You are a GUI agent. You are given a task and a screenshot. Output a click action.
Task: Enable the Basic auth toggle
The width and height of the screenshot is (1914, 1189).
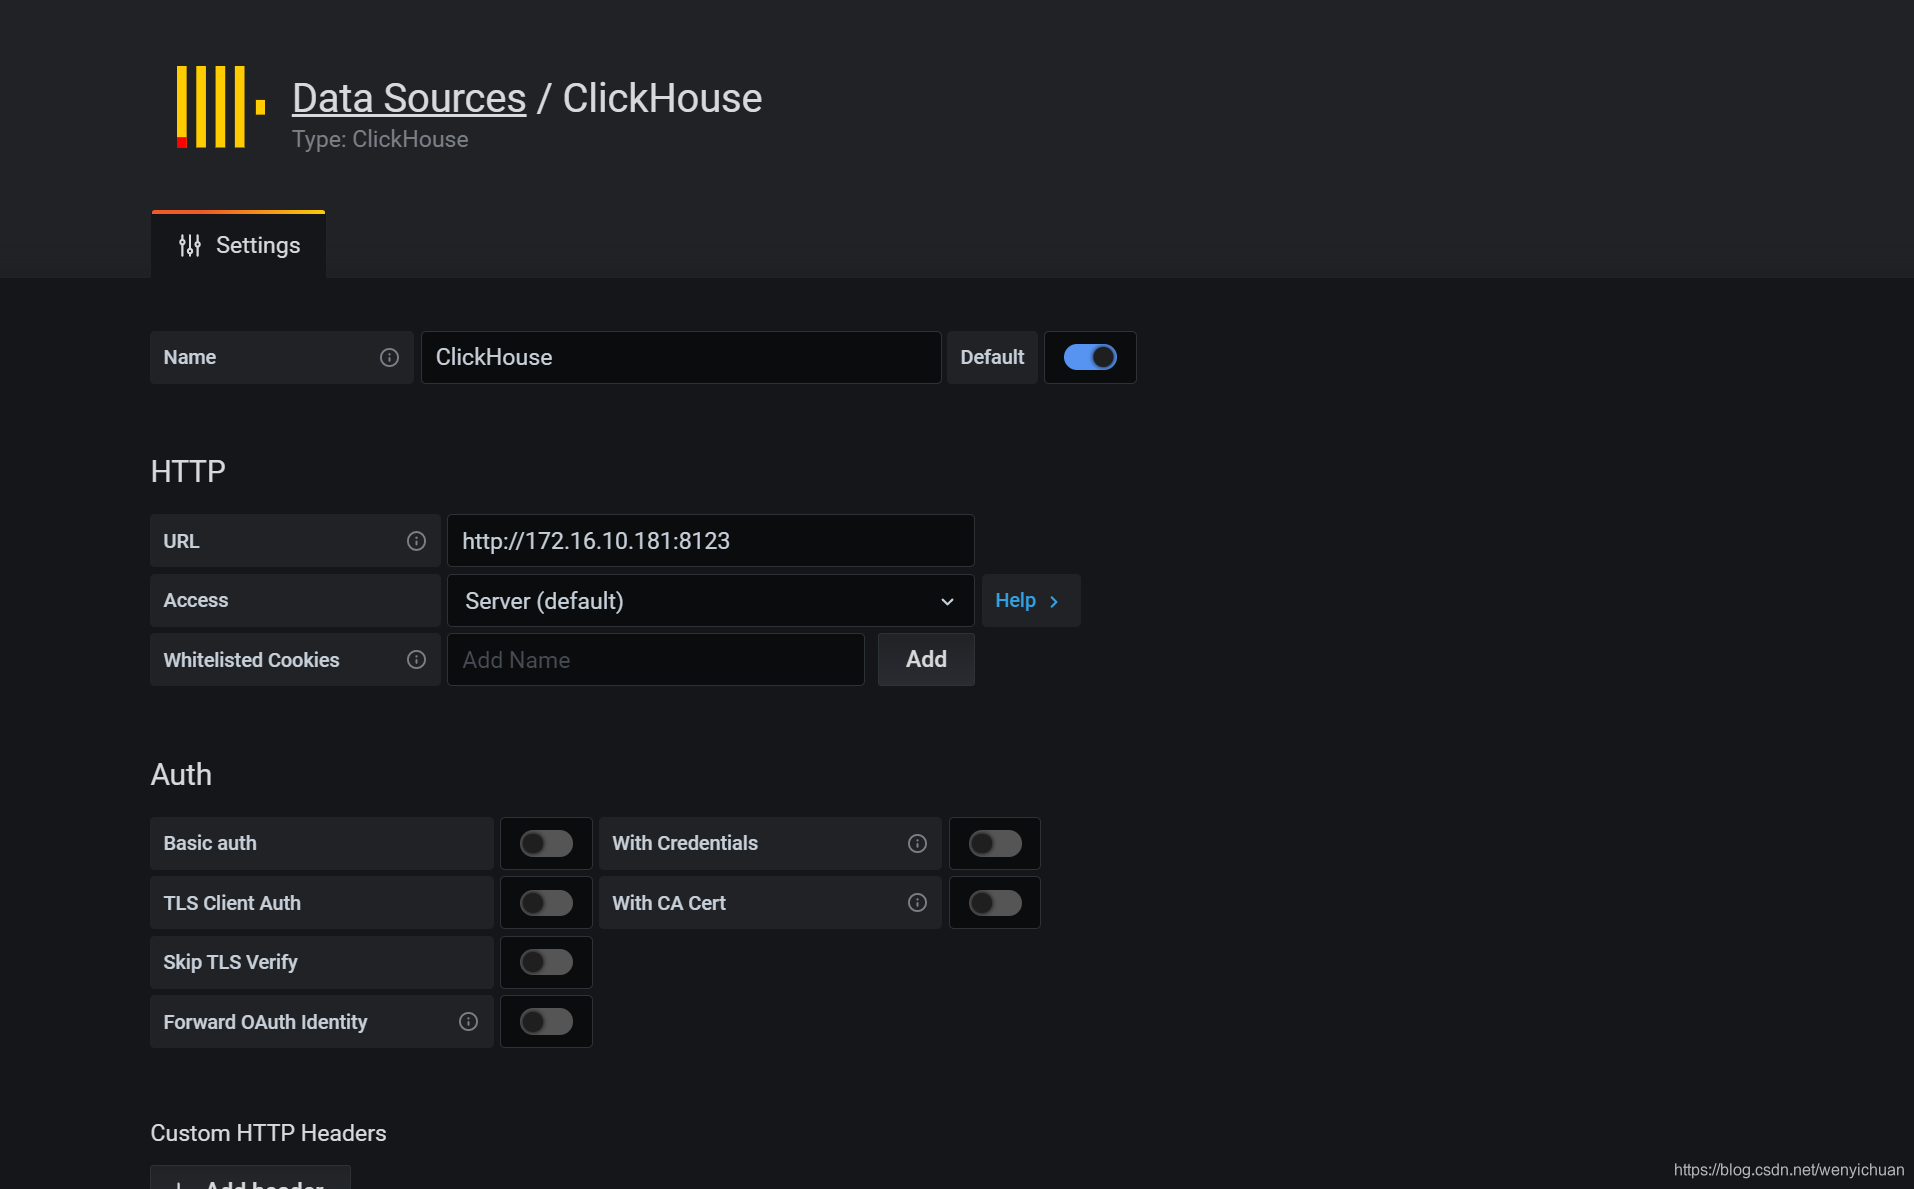[x=546, y=843]
